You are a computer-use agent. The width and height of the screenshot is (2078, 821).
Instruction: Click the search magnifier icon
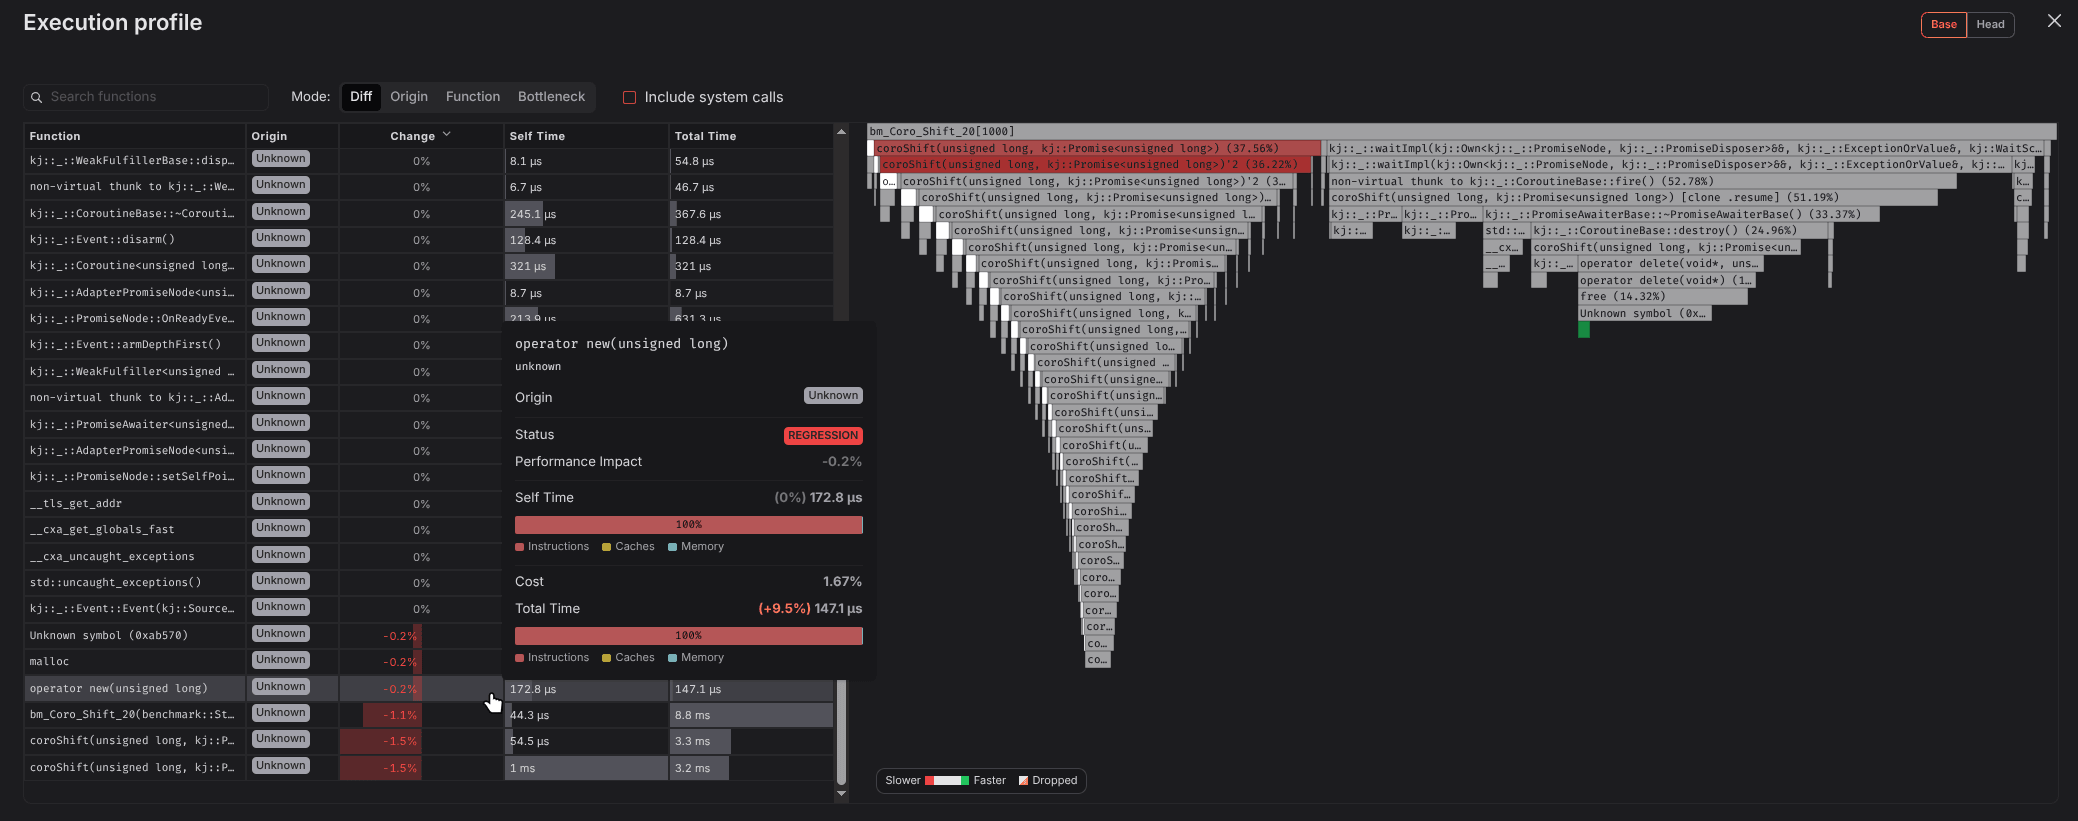(37, 97)
